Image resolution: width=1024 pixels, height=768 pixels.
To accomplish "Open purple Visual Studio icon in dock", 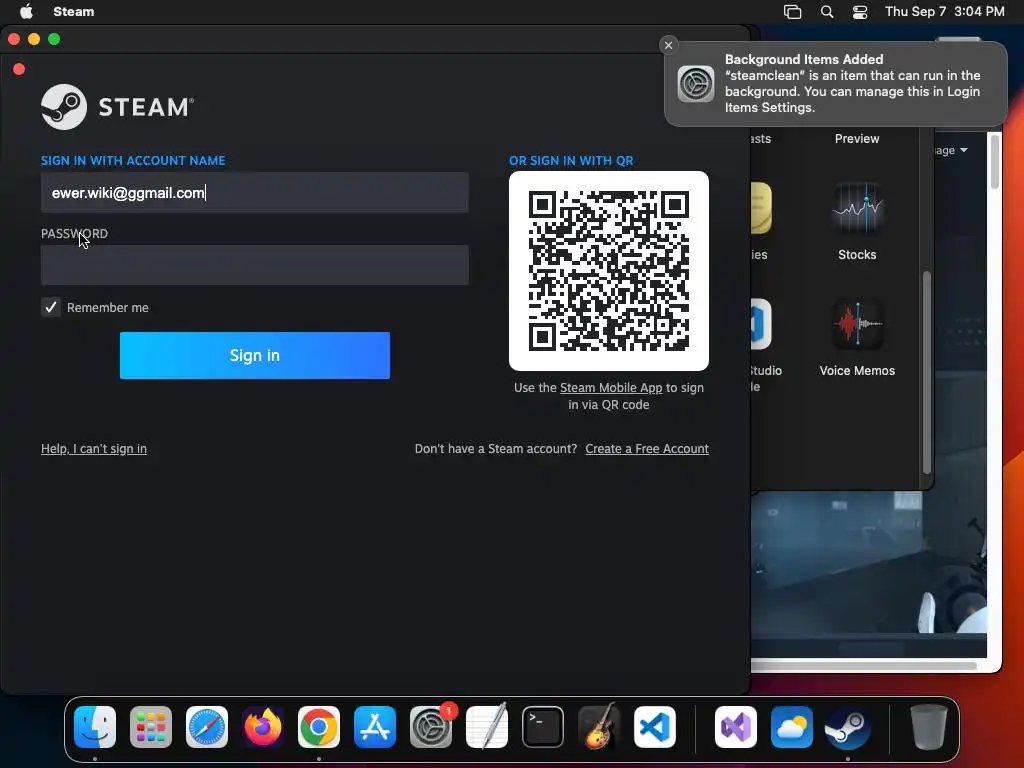I will [736, 727].
